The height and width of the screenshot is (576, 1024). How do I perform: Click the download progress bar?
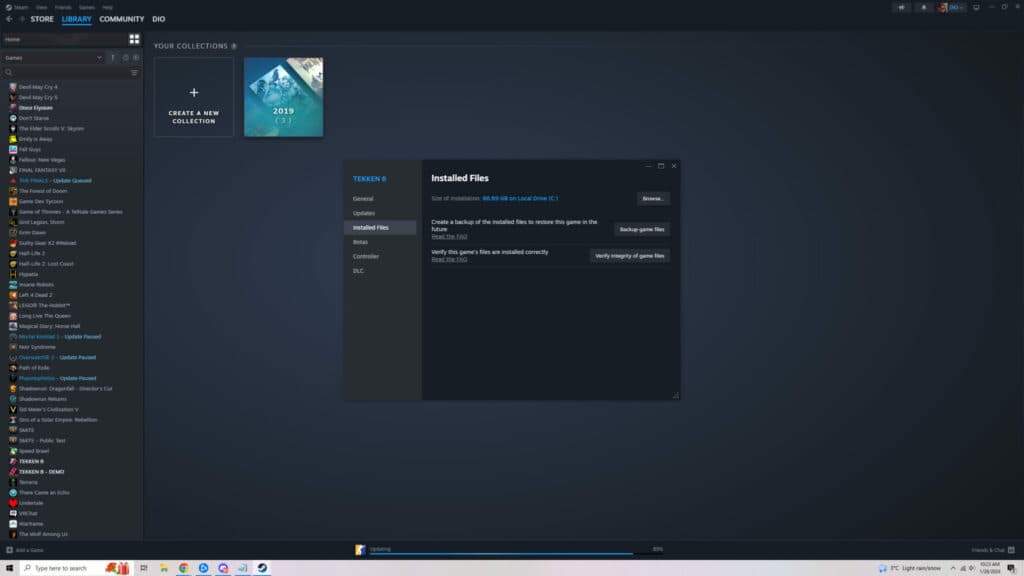500,552
